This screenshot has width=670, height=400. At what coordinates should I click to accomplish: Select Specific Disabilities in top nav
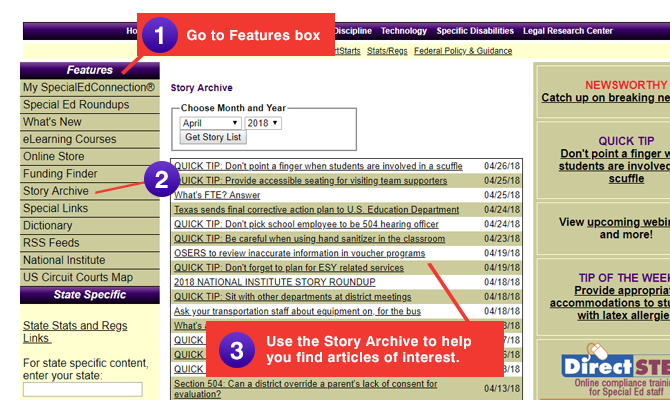pos(475,31)
